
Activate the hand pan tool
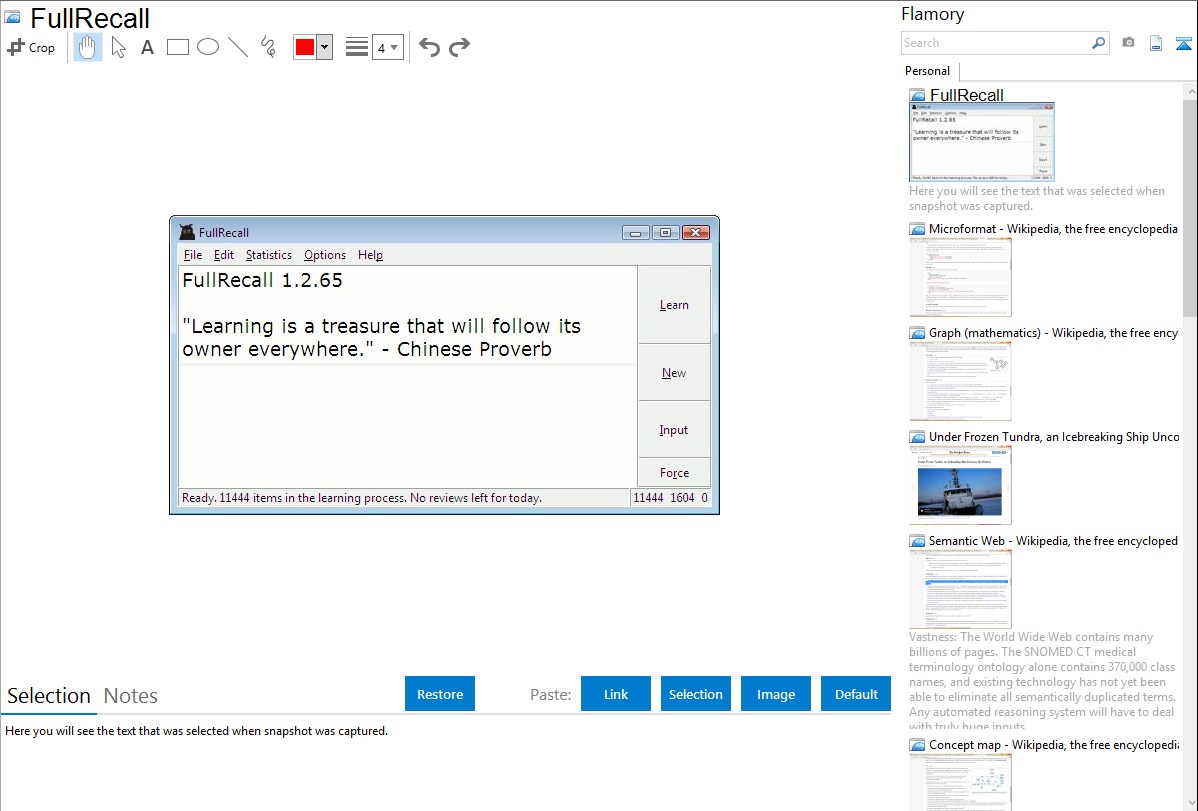[x=88, y=47]
